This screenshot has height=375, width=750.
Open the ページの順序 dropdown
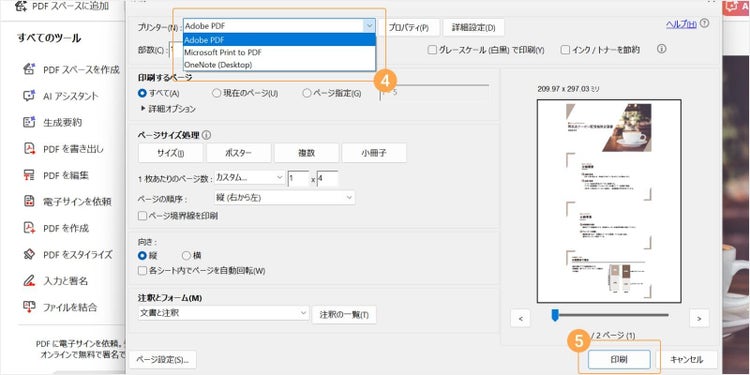284,197
